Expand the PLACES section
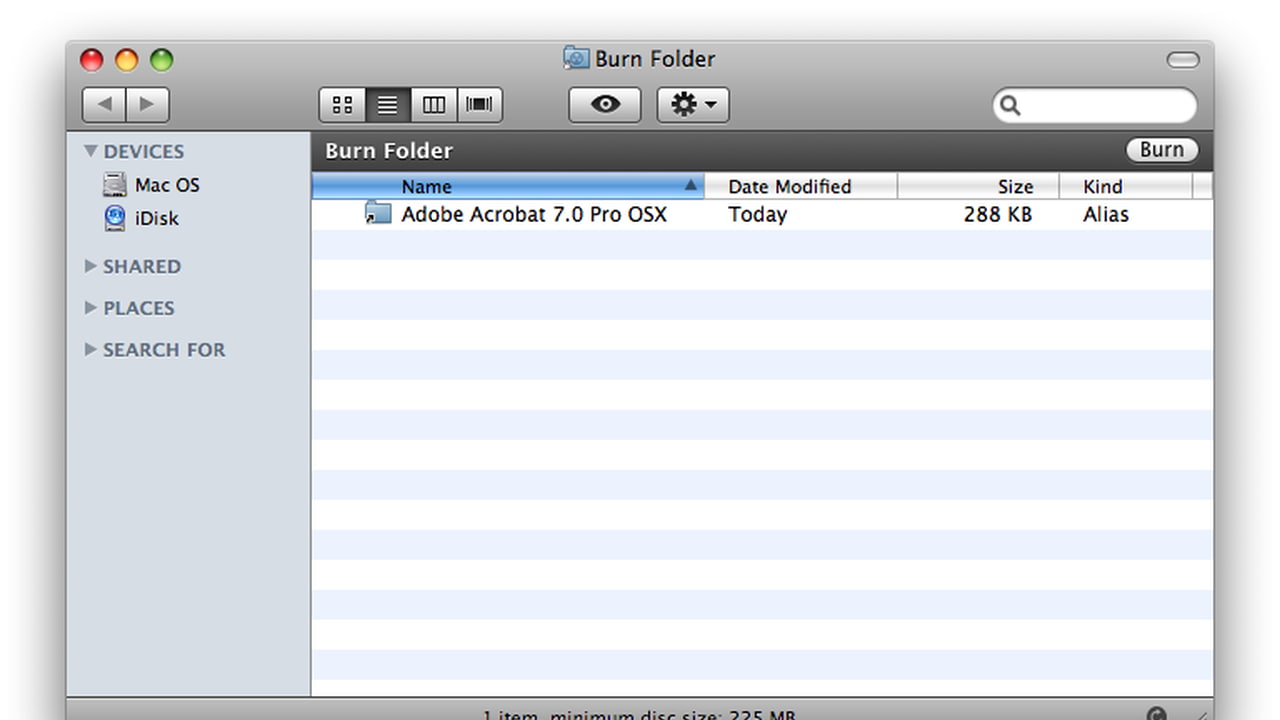 pyautogui.click(x=91, y=308)
